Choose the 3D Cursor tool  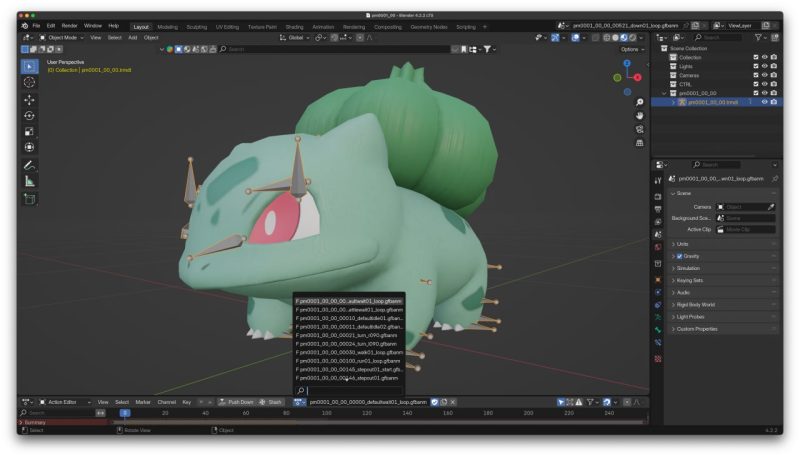point(29,82)
